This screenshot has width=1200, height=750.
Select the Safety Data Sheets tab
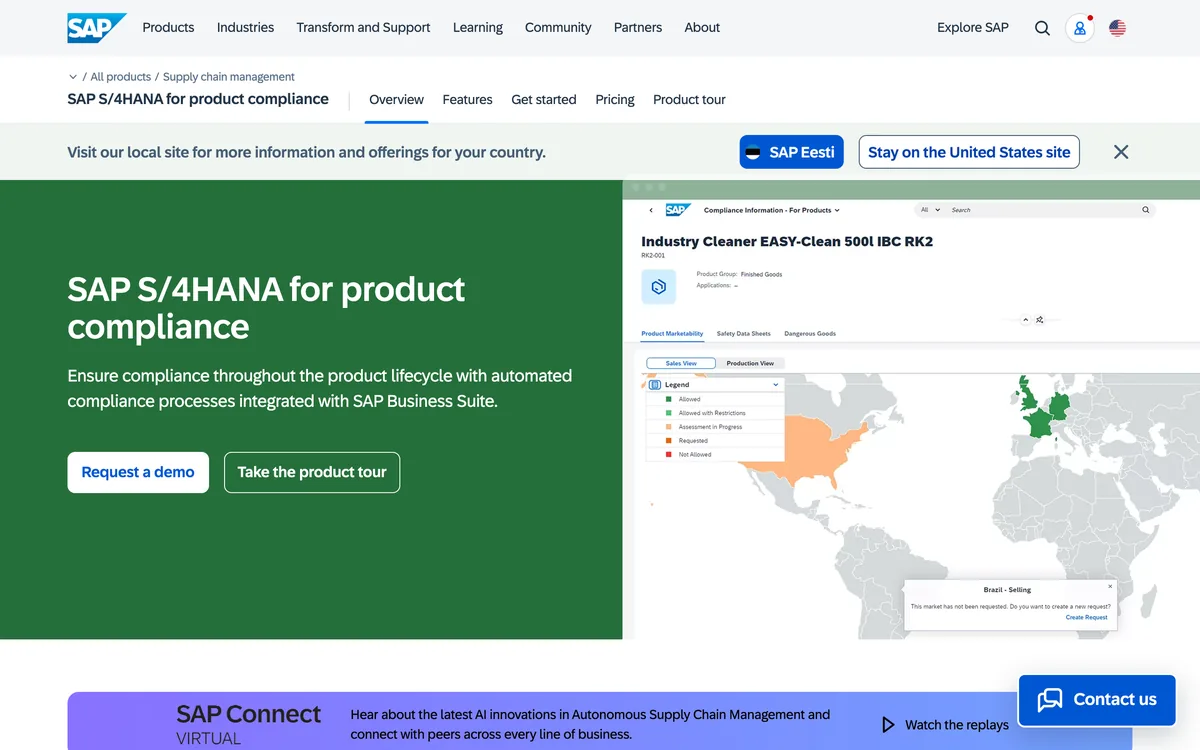[x=743, y=334]
